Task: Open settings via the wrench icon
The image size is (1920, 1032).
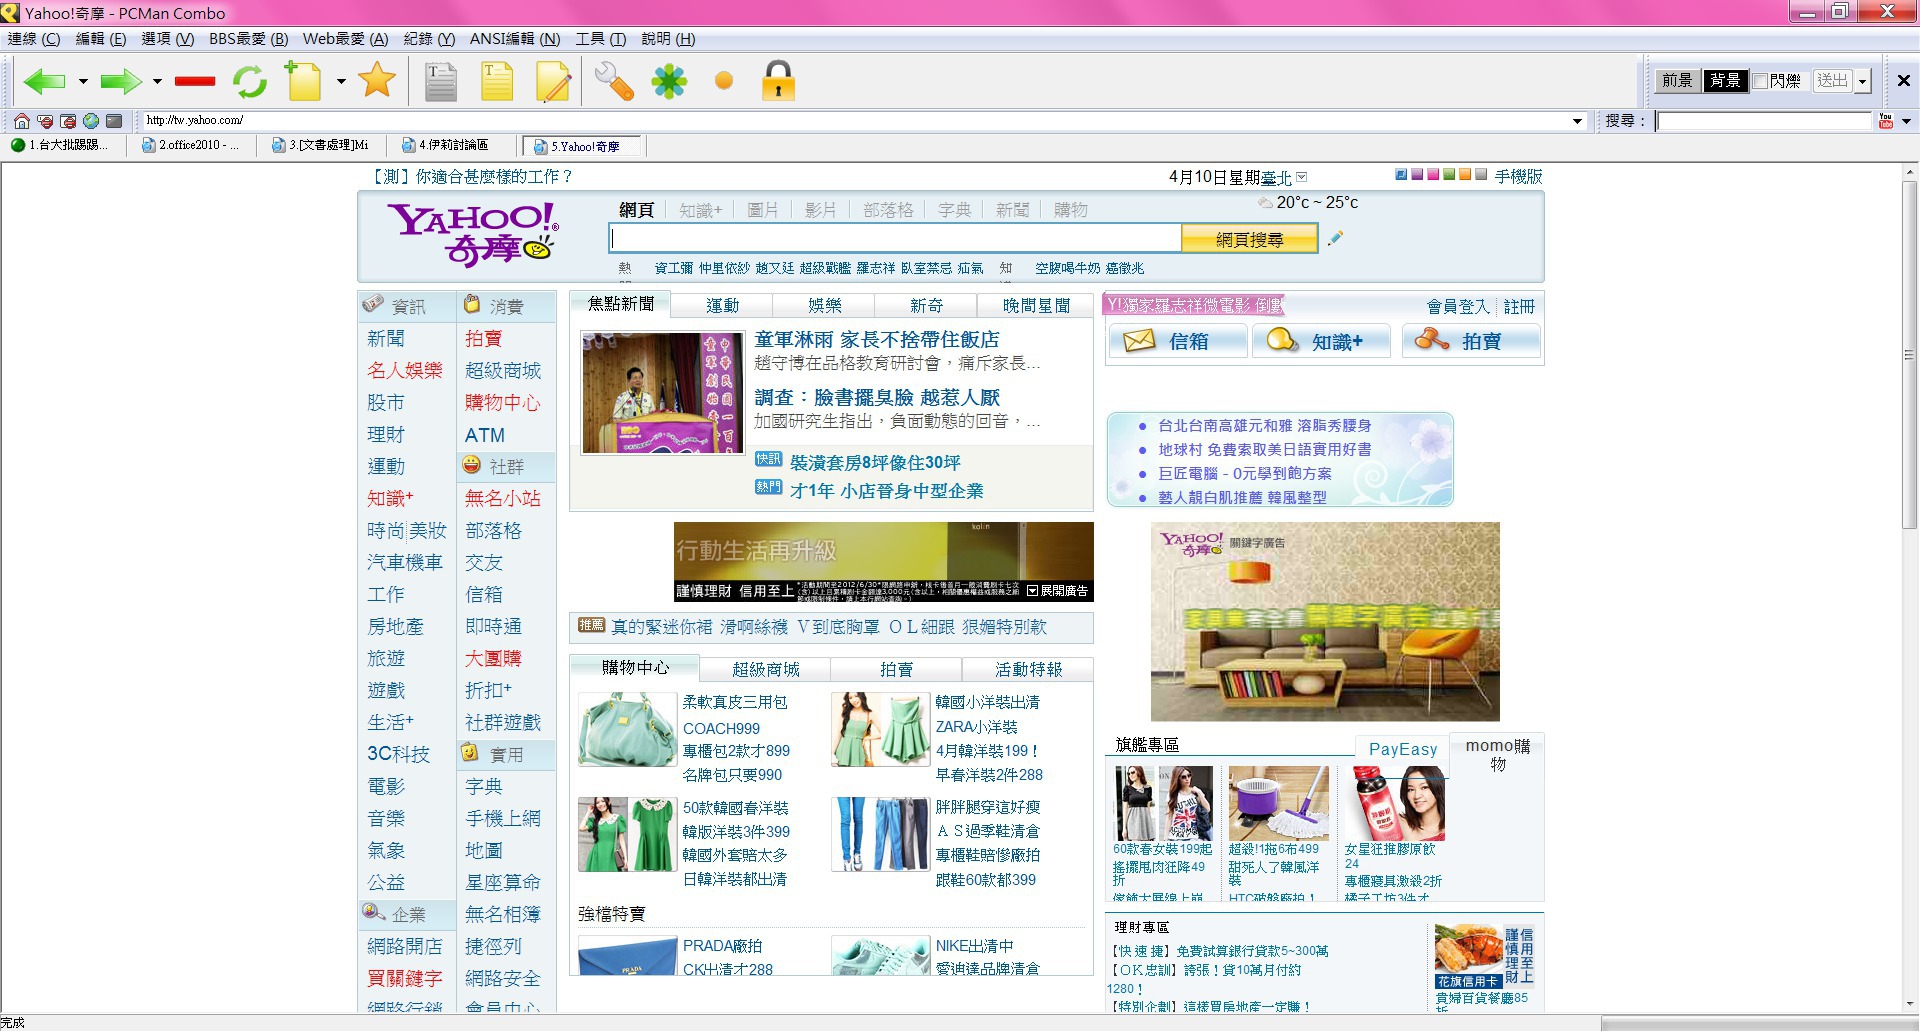Action: 614,81
